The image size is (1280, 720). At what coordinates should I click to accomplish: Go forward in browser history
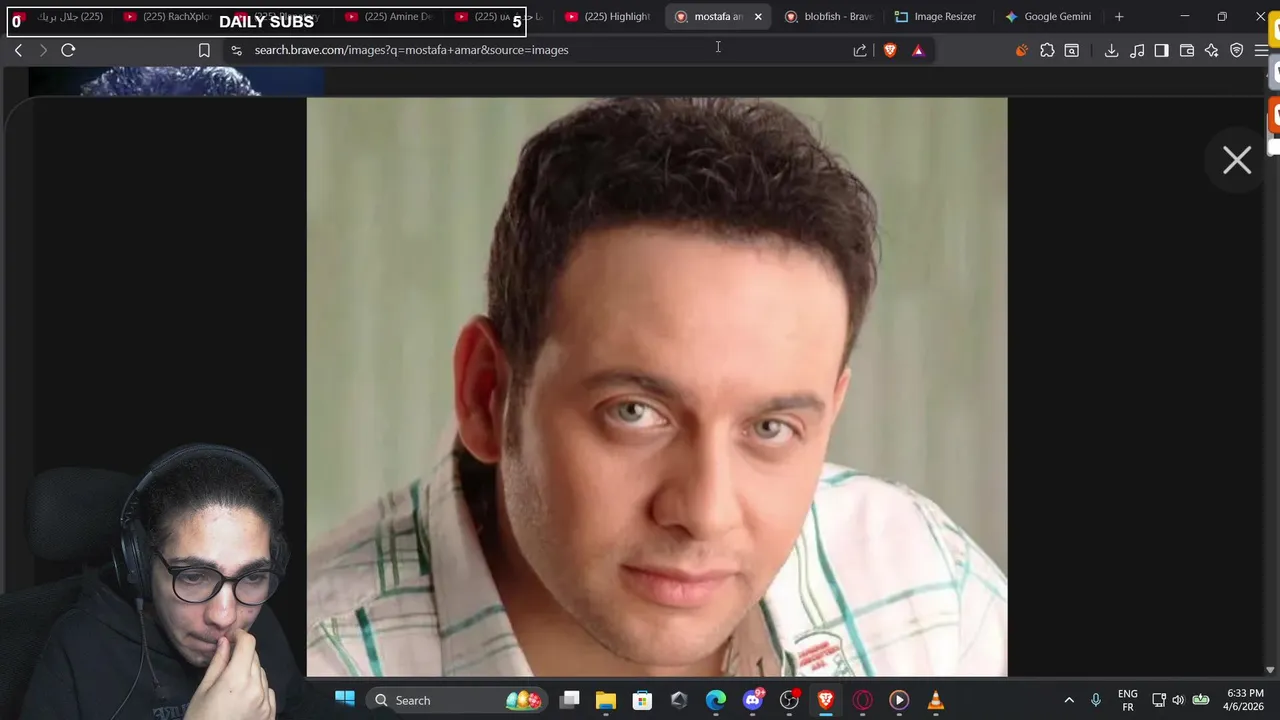point(43,50)
